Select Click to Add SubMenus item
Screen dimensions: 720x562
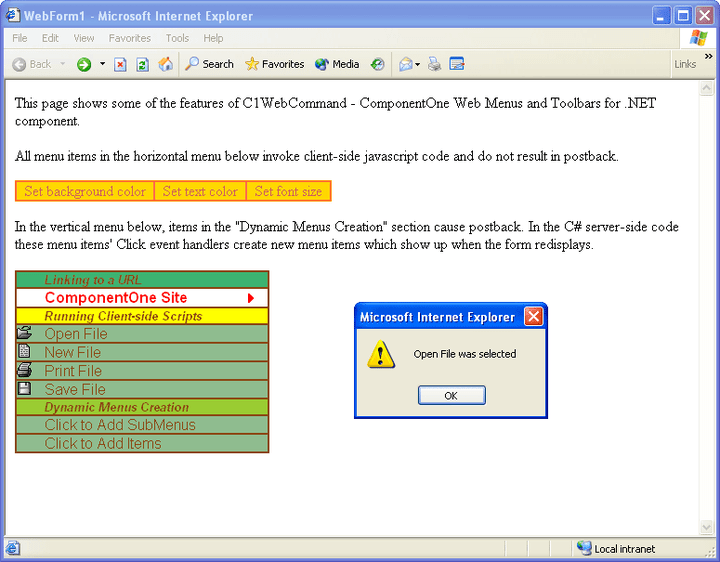pyautogui.click(x=142, y=425)
